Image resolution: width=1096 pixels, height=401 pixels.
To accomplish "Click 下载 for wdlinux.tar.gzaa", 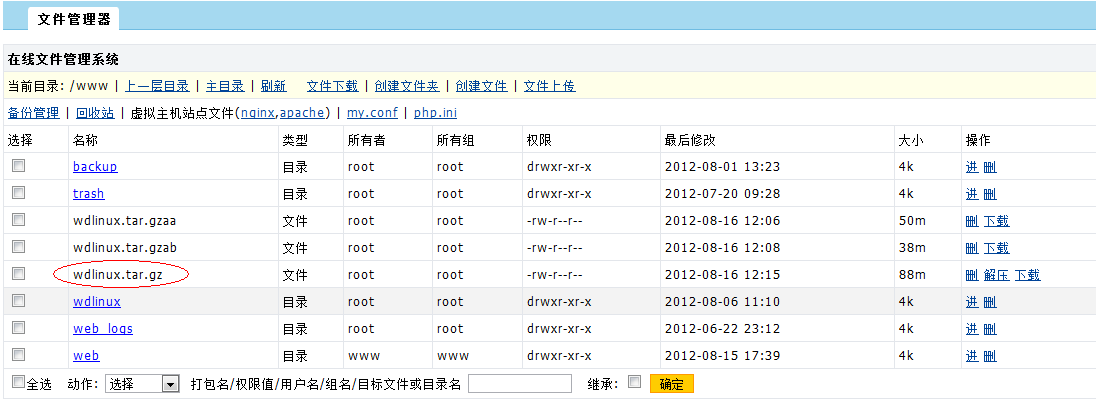I will (x=996, y=221).
